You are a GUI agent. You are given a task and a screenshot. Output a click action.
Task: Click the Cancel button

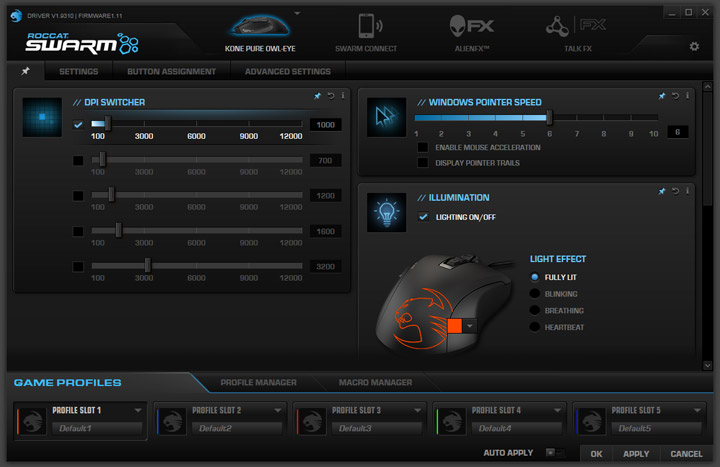[686, 454]
